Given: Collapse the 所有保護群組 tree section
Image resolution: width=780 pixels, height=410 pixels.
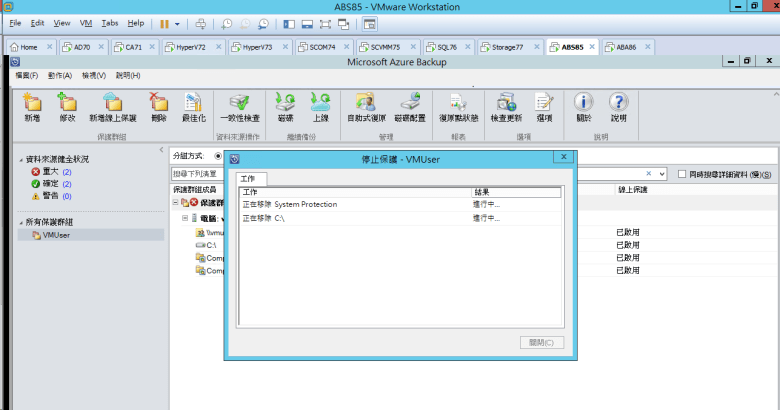Looking at the screenshot, I should pos(20,221).
